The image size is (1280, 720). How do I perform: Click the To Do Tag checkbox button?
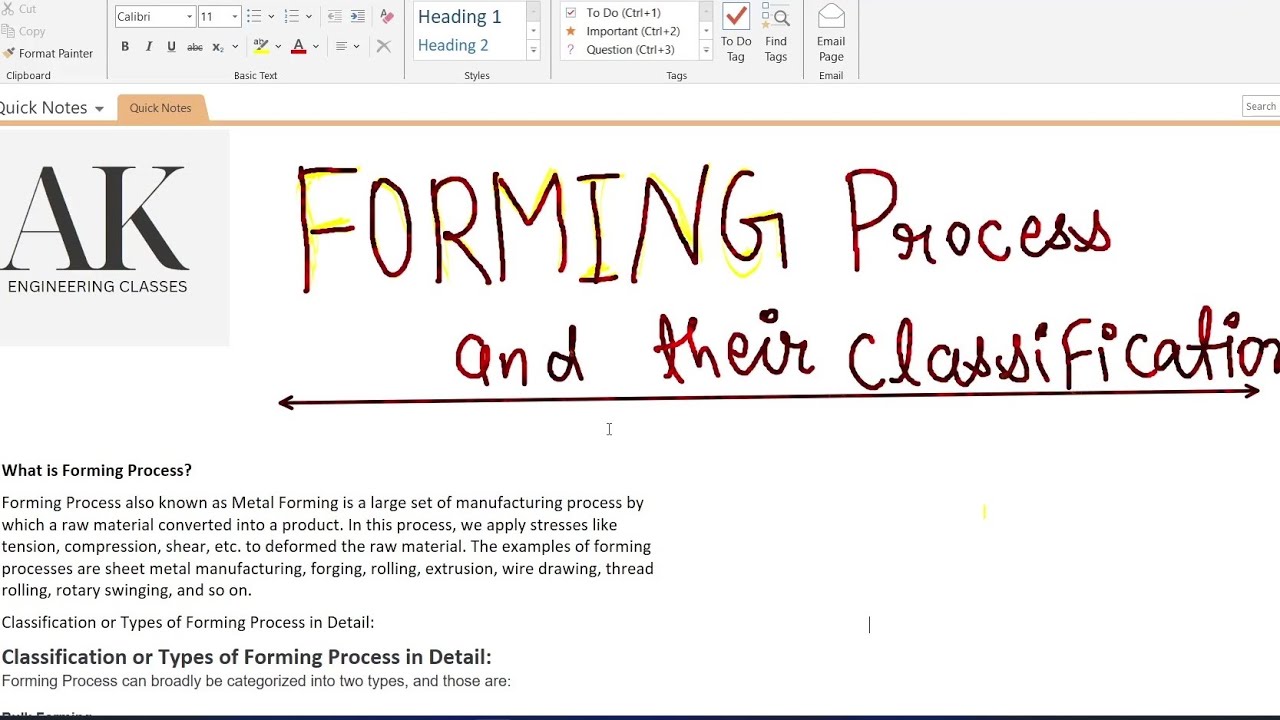pos(736,33)
